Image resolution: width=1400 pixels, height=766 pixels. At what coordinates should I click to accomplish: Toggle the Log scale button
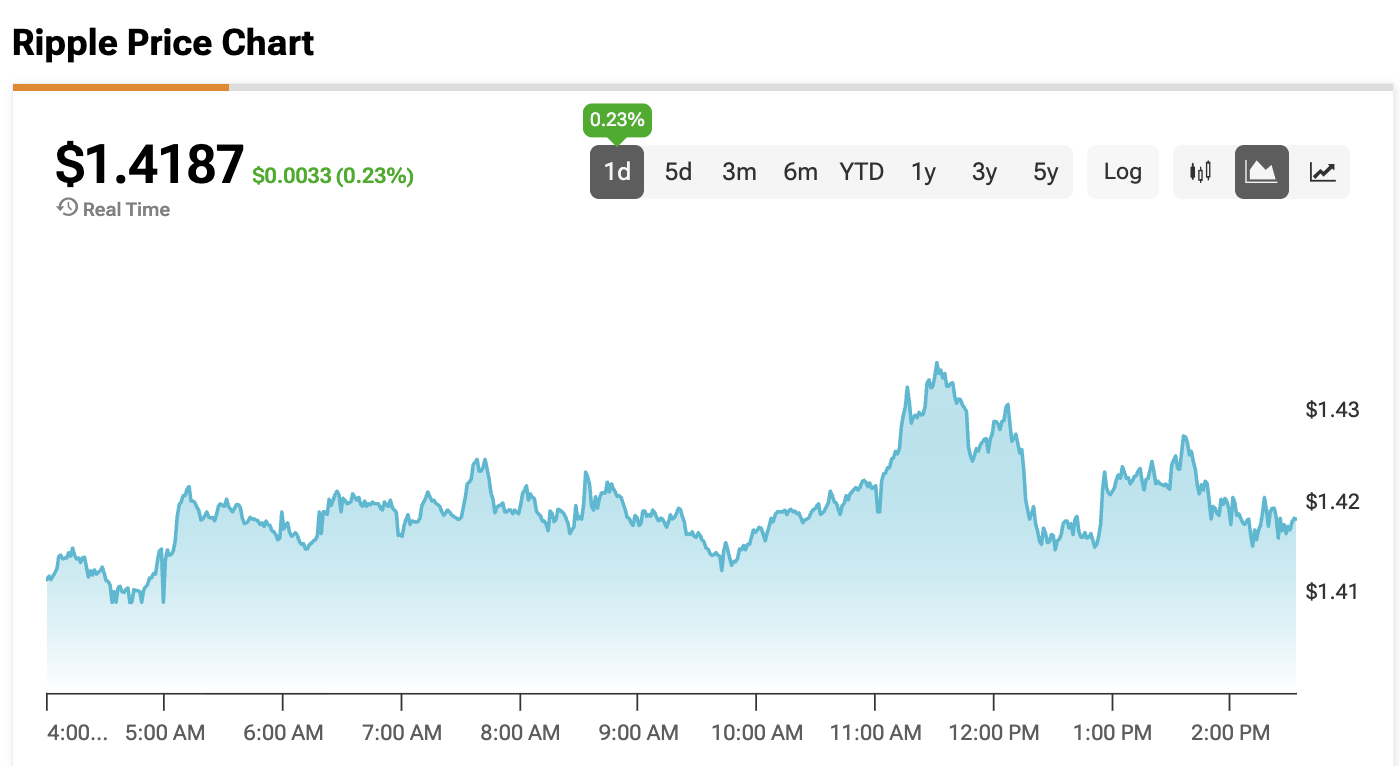(1122, 172)
